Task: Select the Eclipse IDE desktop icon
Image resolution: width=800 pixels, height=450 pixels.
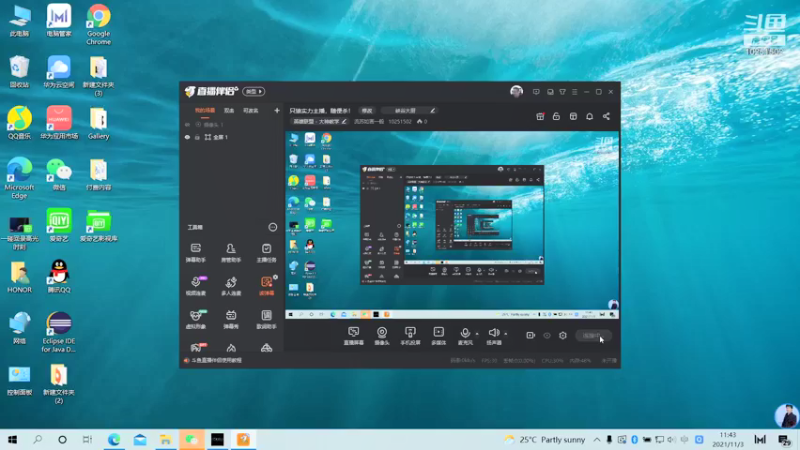Action: coord(59,332)
